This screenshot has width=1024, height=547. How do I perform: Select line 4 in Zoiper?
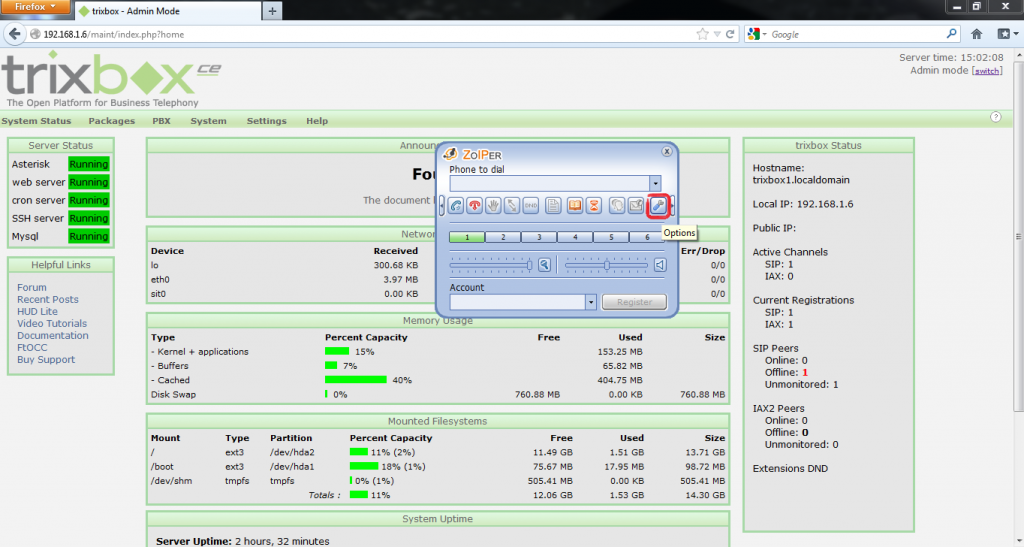pyautogui.click(x=575, y=237)
